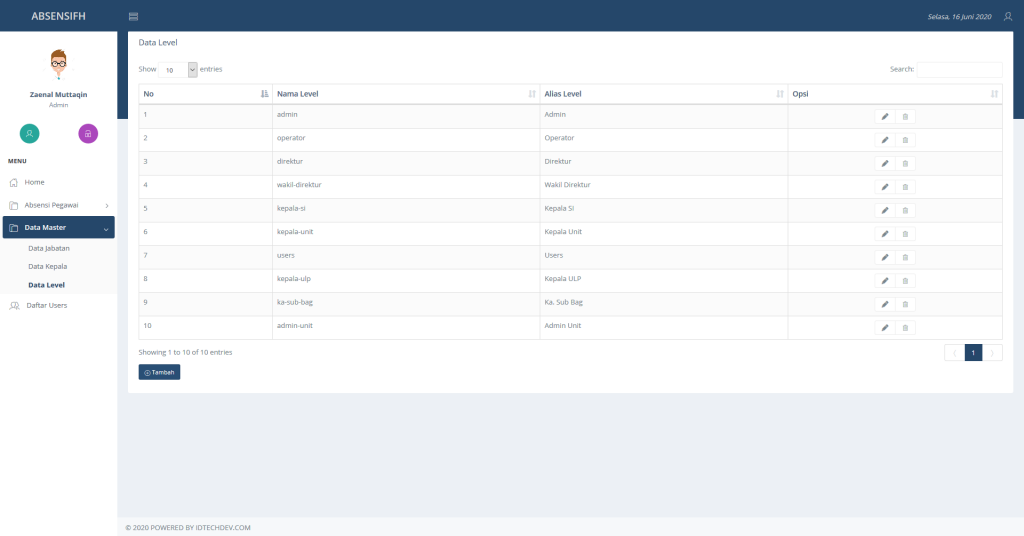Edit the kepala-si level row
1024x536 pixels.
885,210
